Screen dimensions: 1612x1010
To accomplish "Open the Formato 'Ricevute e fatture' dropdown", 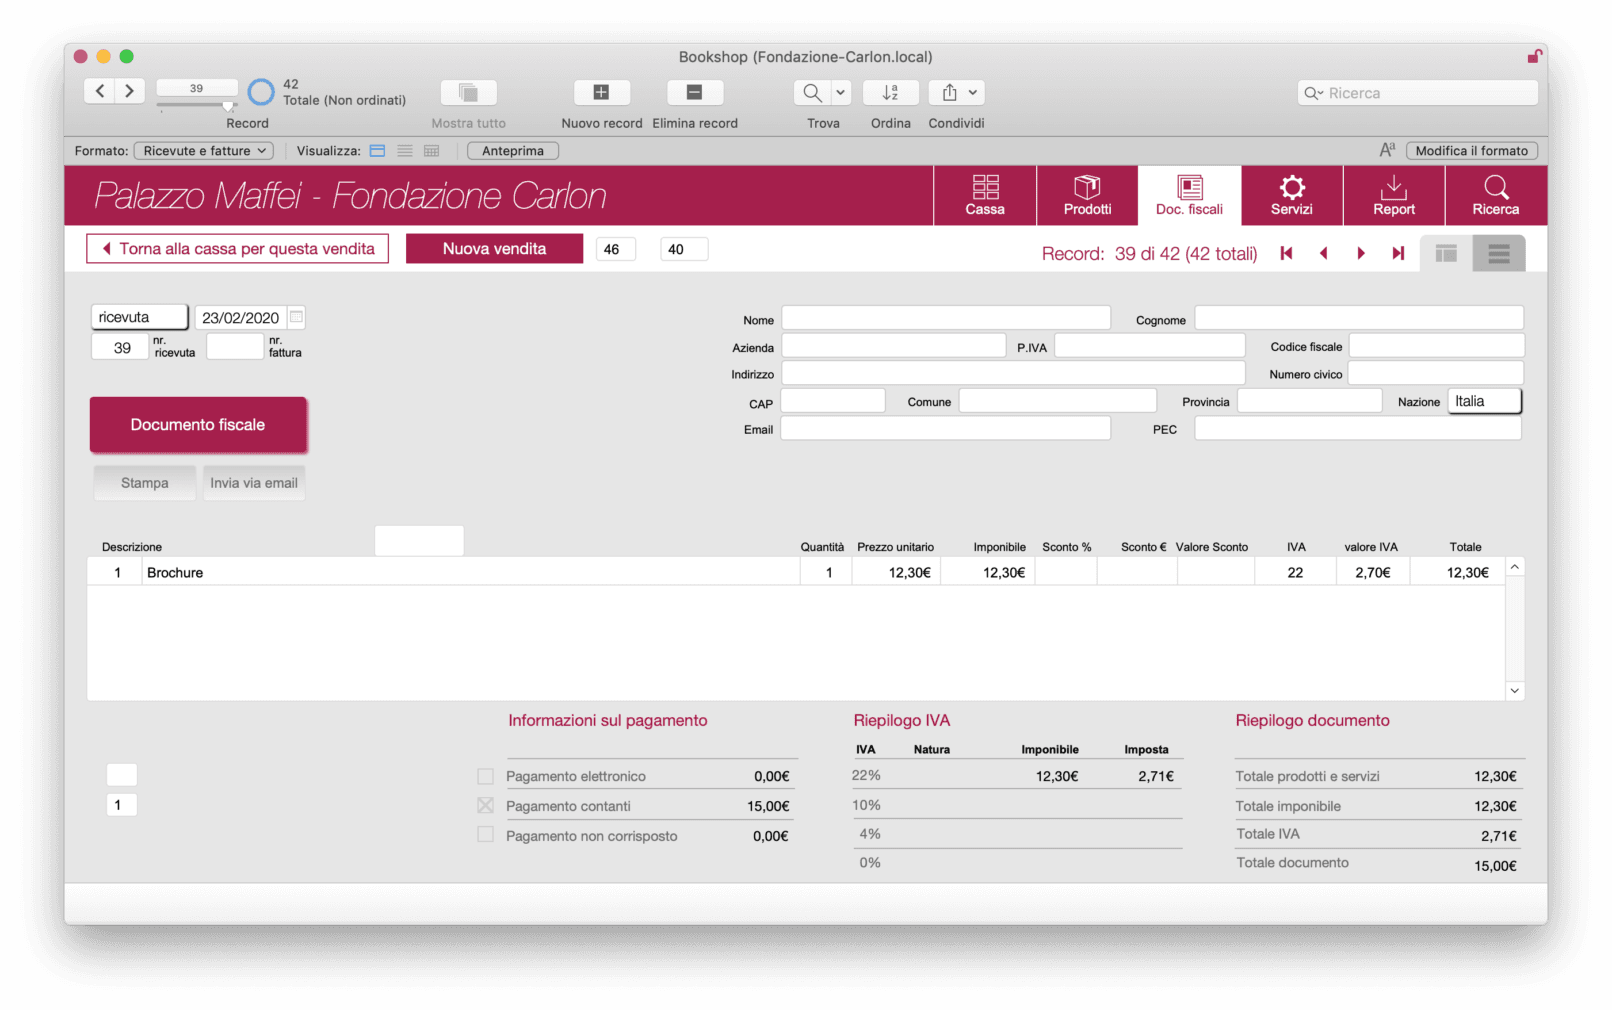I will (204, 151).
